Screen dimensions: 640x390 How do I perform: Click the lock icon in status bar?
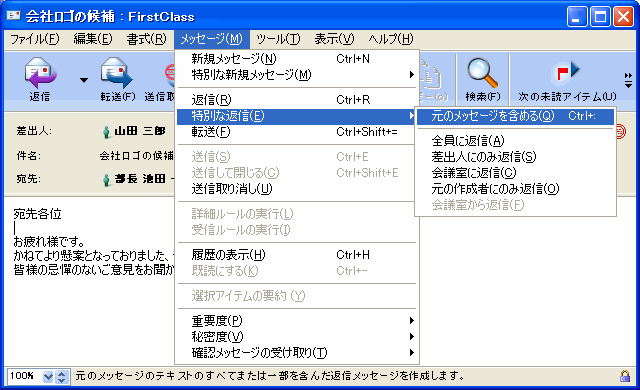click(625, 376)
